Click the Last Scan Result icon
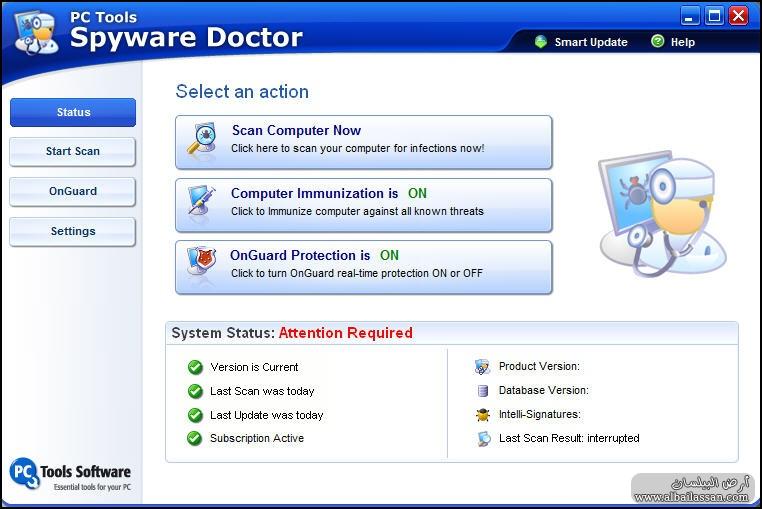 pyautogui.click(x=484, y=439)
